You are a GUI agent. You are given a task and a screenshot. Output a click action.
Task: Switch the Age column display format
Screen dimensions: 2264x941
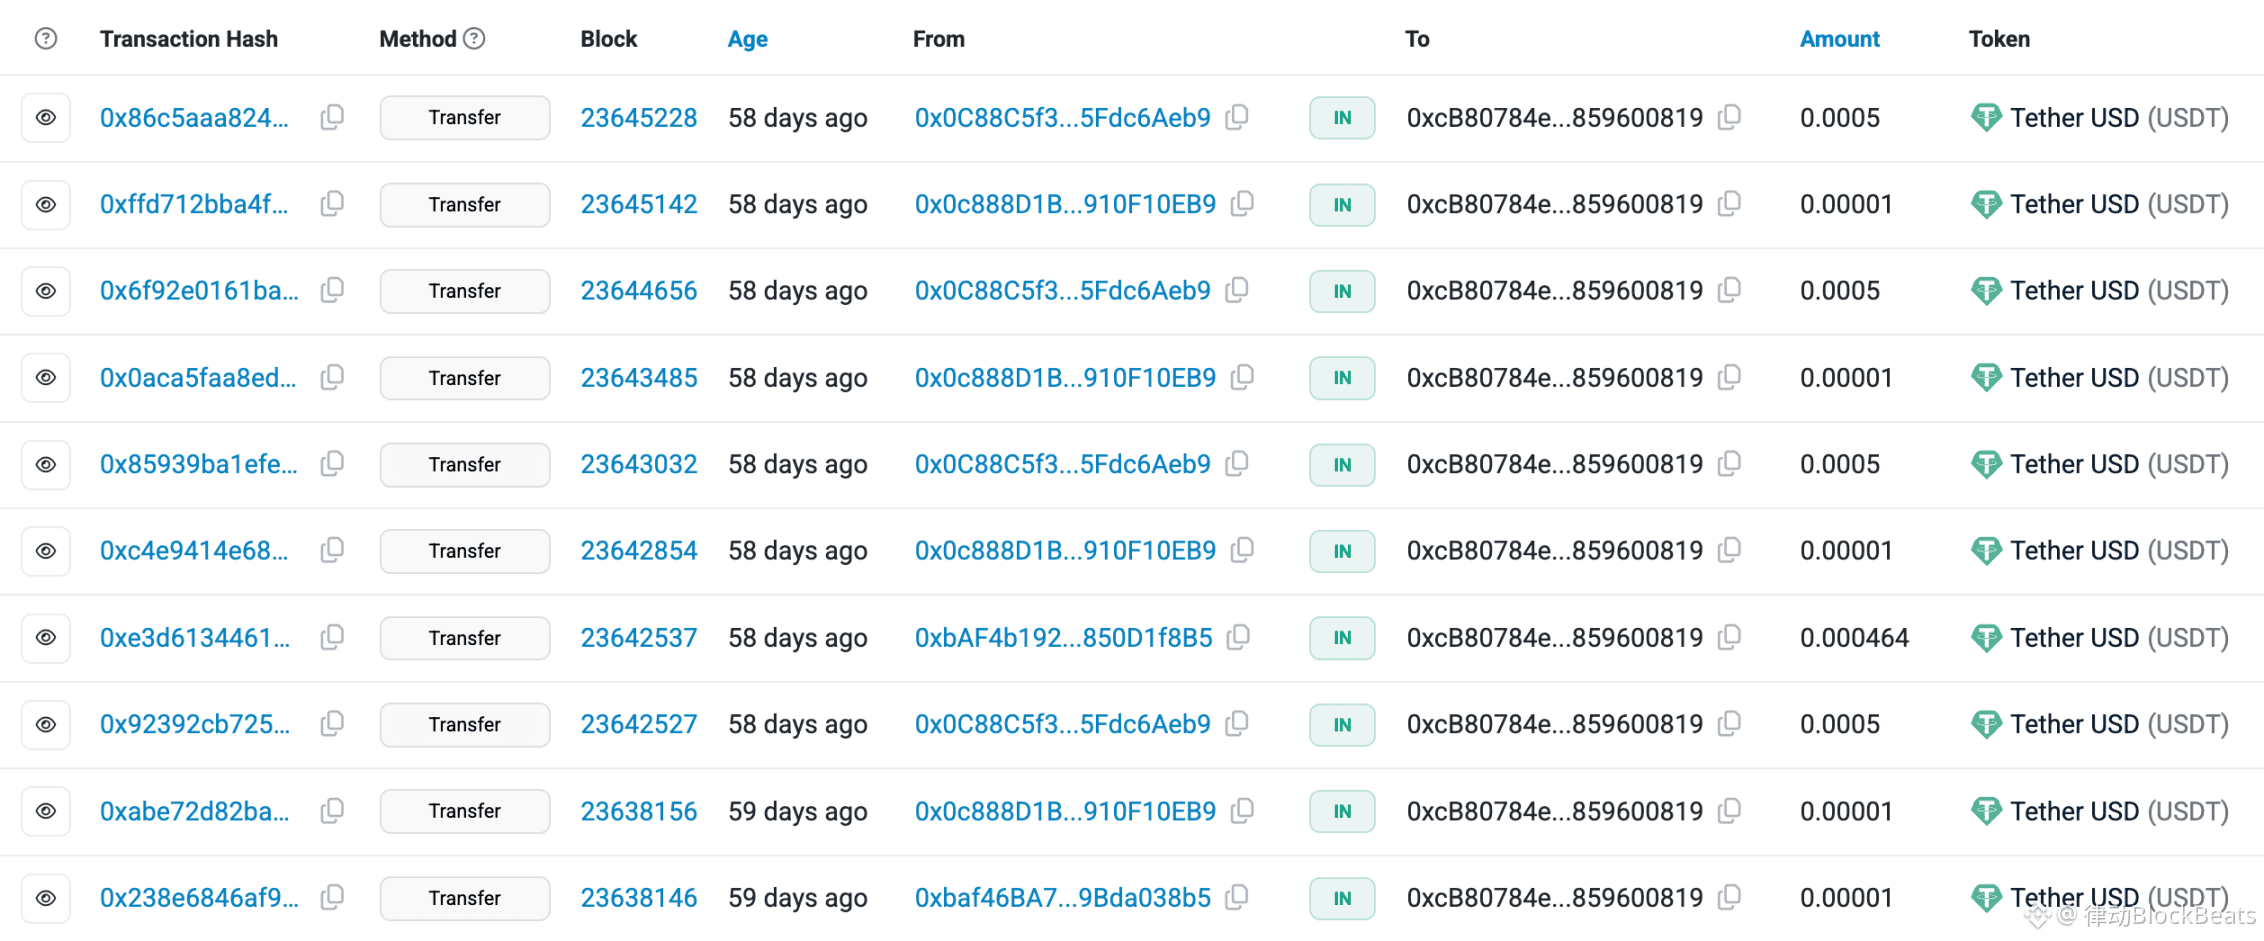tap(748, 39)
